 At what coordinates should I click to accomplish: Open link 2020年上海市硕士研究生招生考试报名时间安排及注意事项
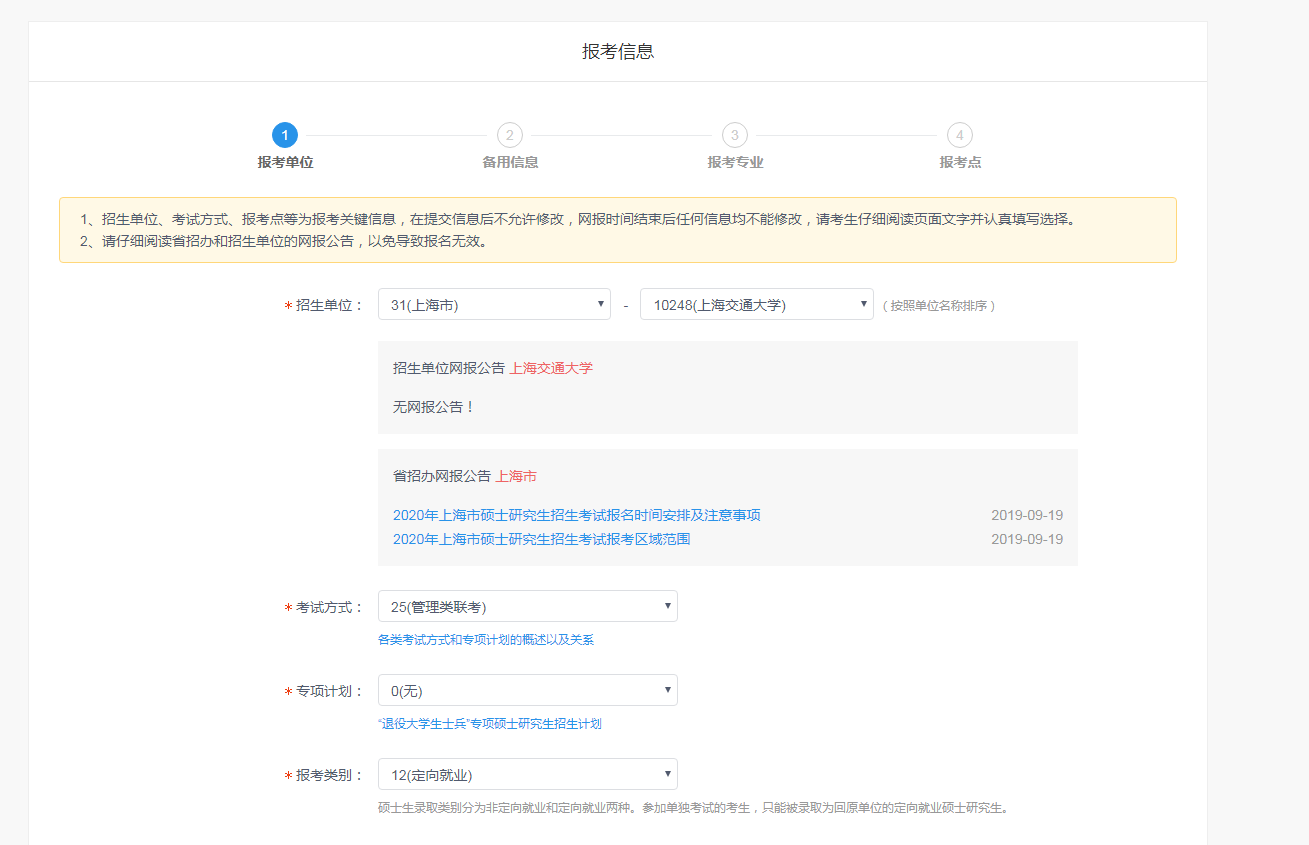pos(577,515)
